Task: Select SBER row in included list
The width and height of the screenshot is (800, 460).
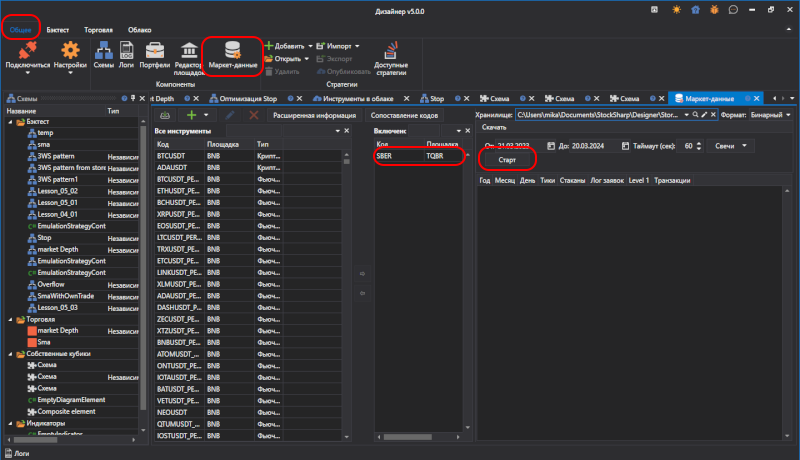Action: (x=419, y=156)
